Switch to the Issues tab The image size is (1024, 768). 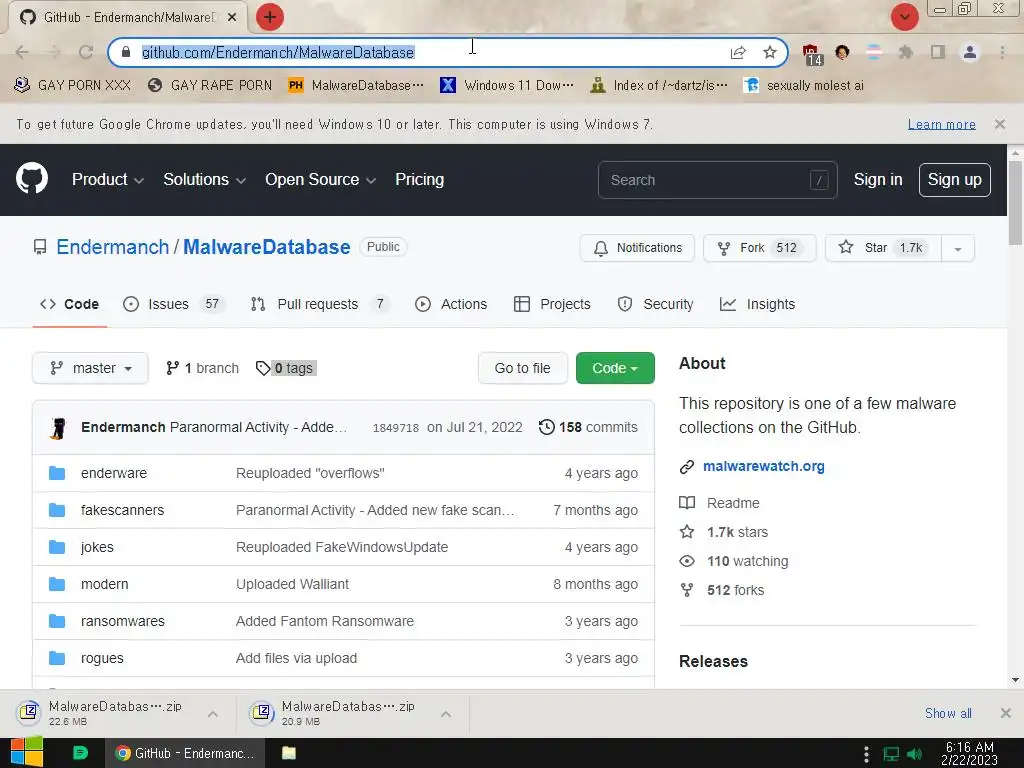click(174, 304)
